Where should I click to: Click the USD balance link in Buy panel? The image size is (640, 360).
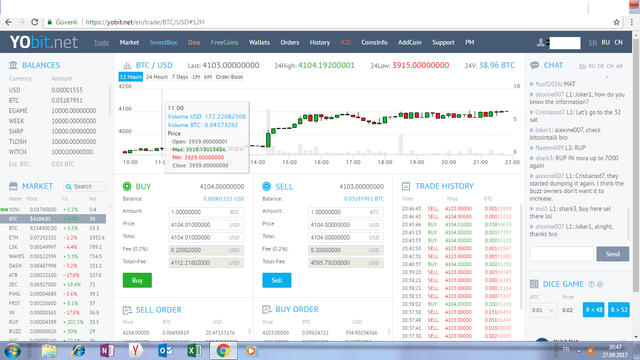pyautogui.click(x=224, y=199)
